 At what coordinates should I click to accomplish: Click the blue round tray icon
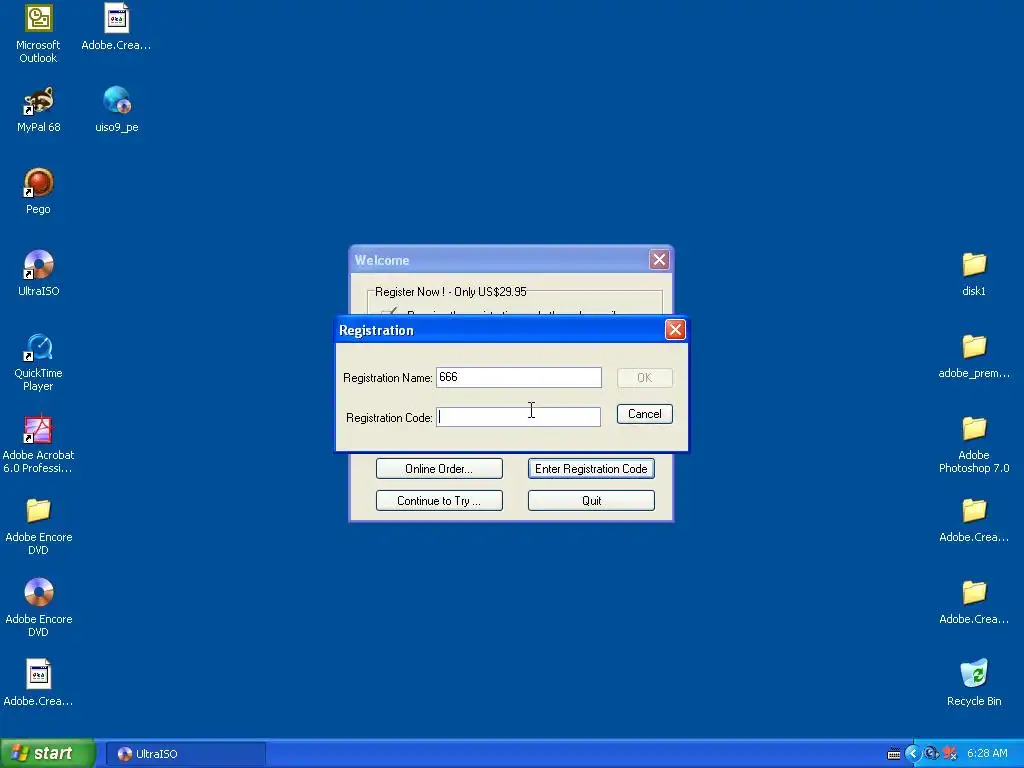point(931,753)
